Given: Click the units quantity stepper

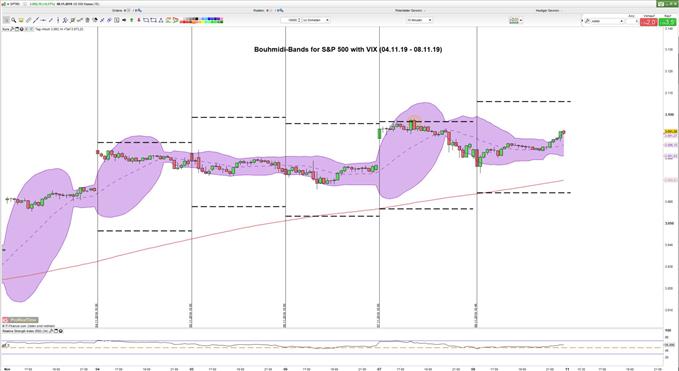Looking at the screenshot, I should [299, 20].
